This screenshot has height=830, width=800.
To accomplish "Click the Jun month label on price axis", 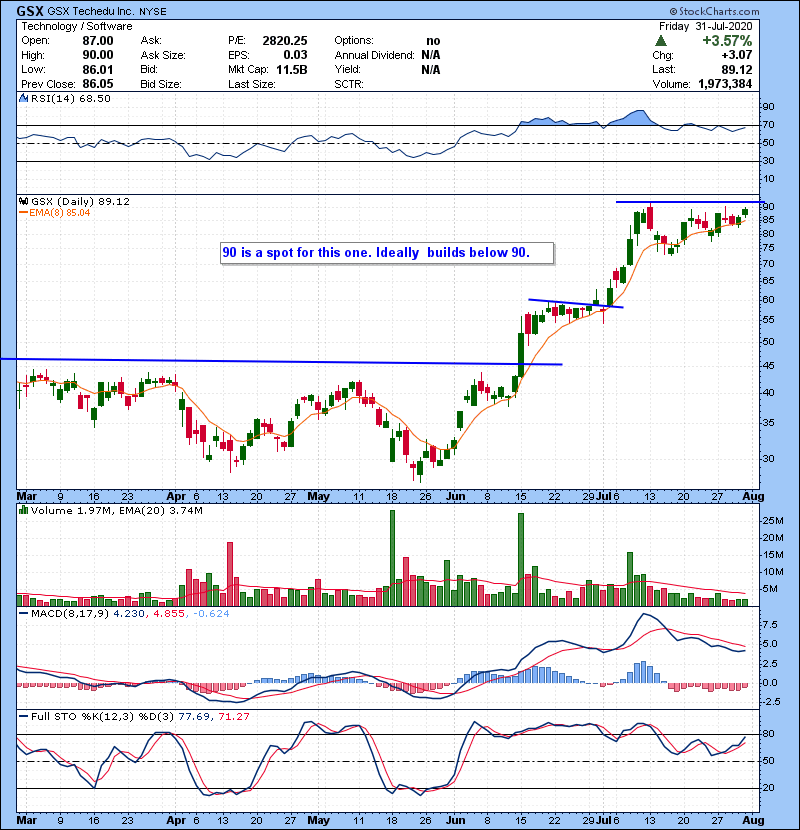I will 455,497.
